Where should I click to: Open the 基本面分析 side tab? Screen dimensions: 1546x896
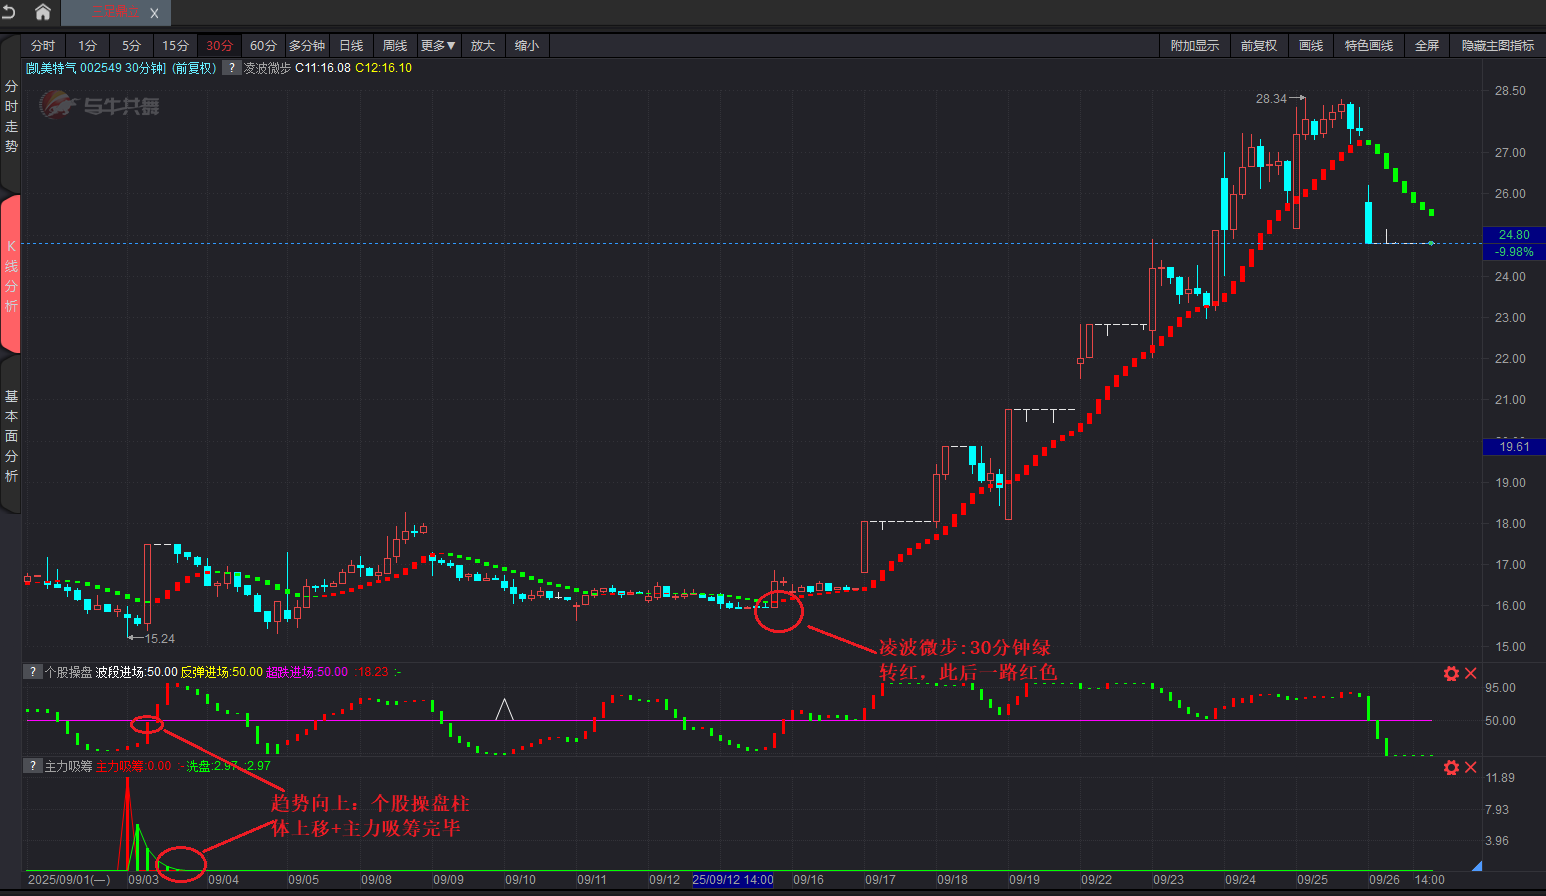point(11,436)
